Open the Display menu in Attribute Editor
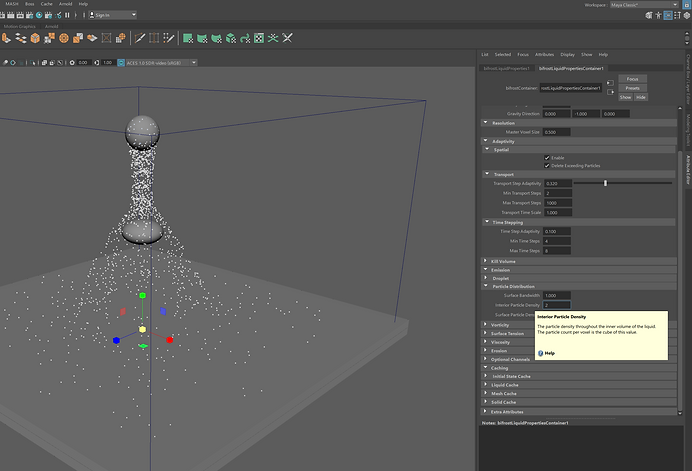The width and height of the screenshot is (692, 471). point(568,55)
